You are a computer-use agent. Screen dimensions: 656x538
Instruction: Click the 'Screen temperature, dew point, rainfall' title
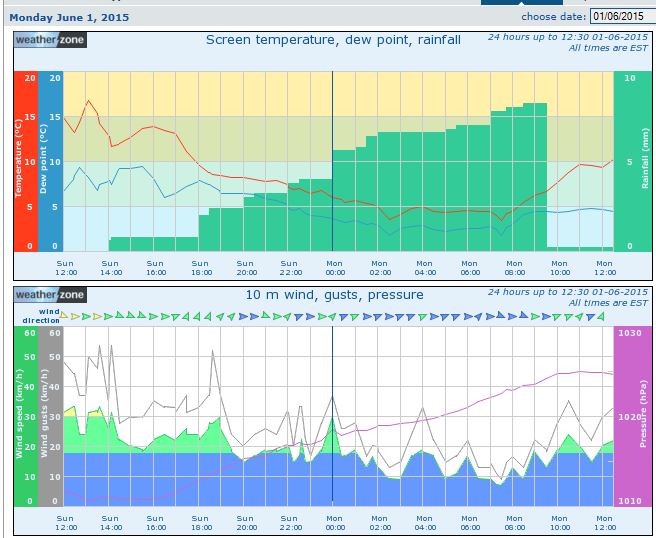coord(333,40)
